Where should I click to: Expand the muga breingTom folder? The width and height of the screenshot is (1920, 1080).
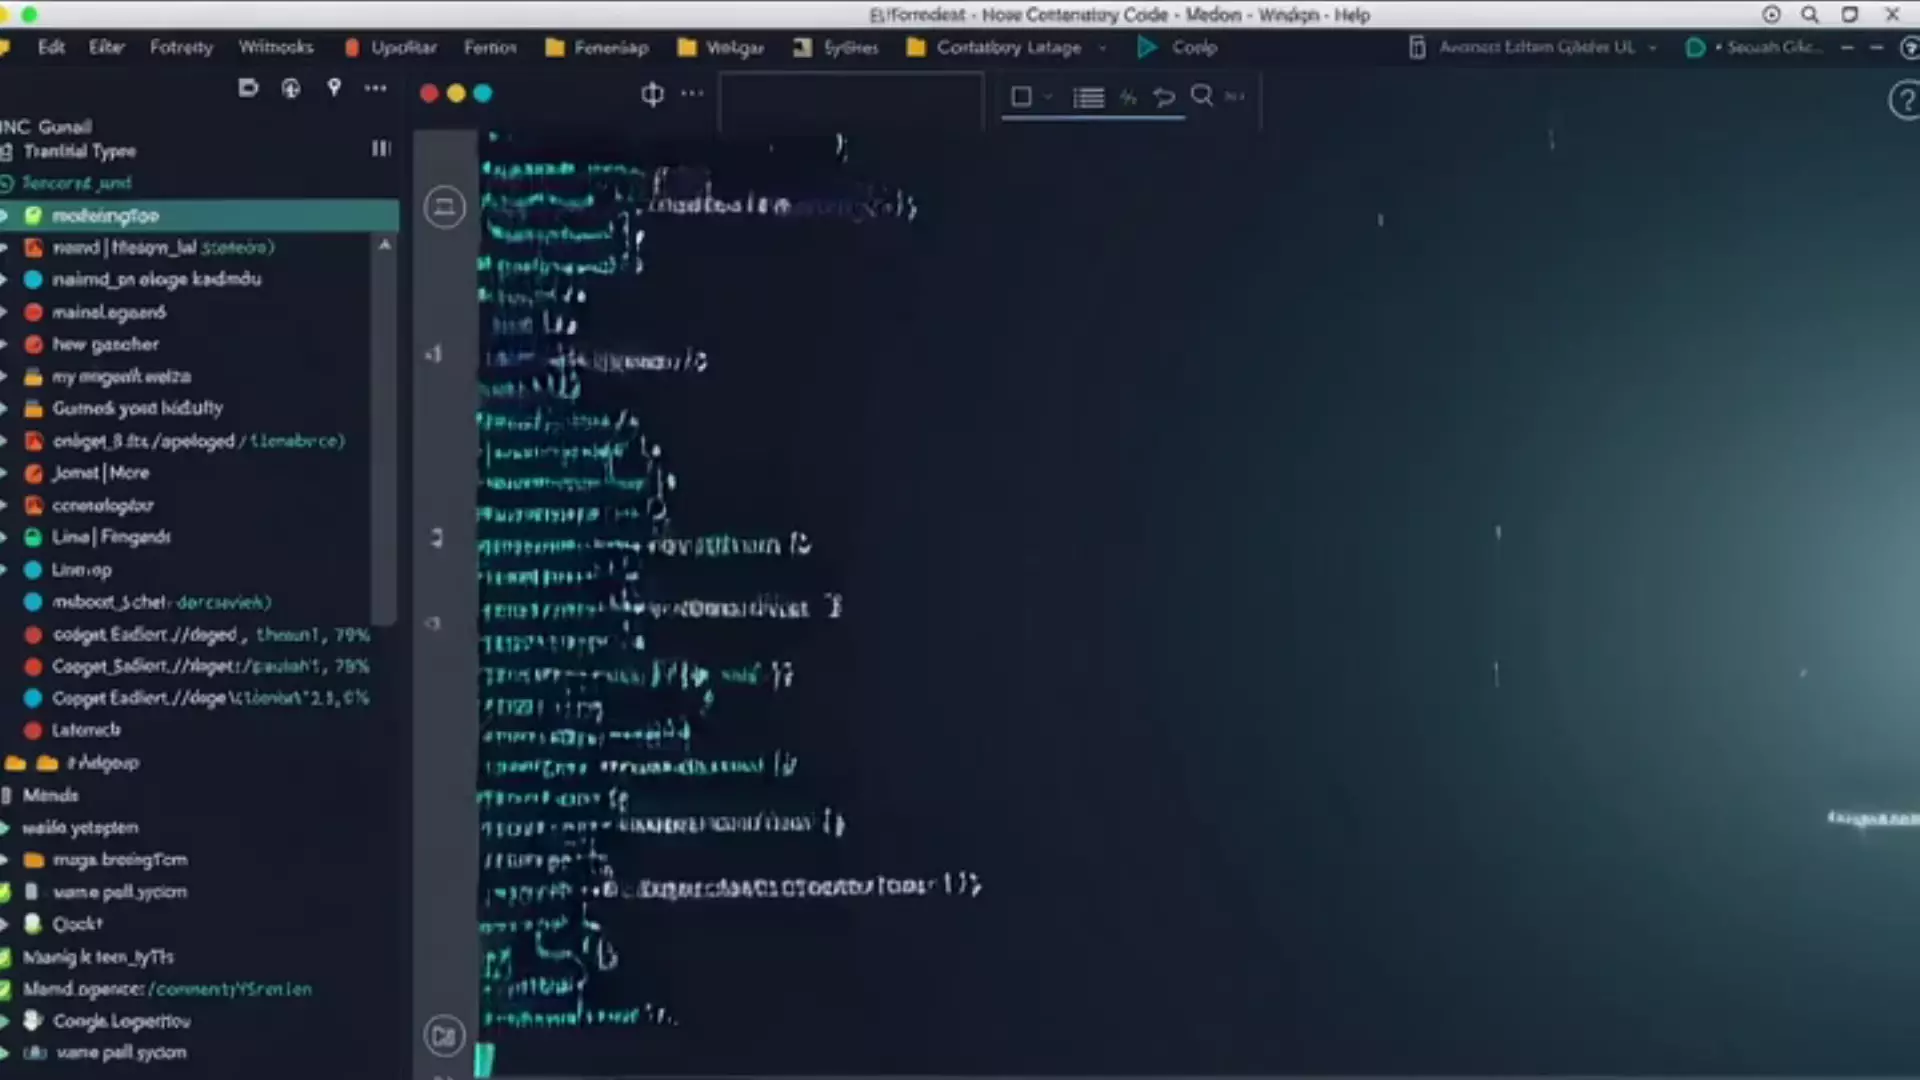coord(5,860)
